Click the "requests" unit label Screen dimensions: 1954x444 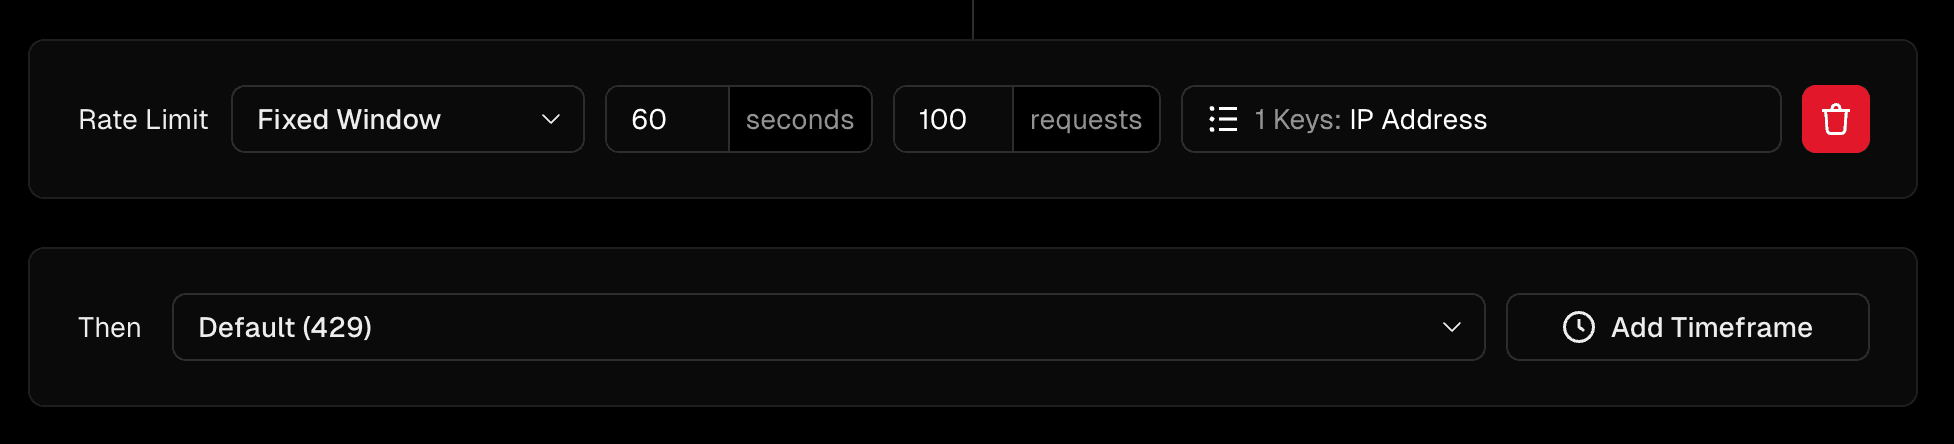click(x=1086, y=120)
